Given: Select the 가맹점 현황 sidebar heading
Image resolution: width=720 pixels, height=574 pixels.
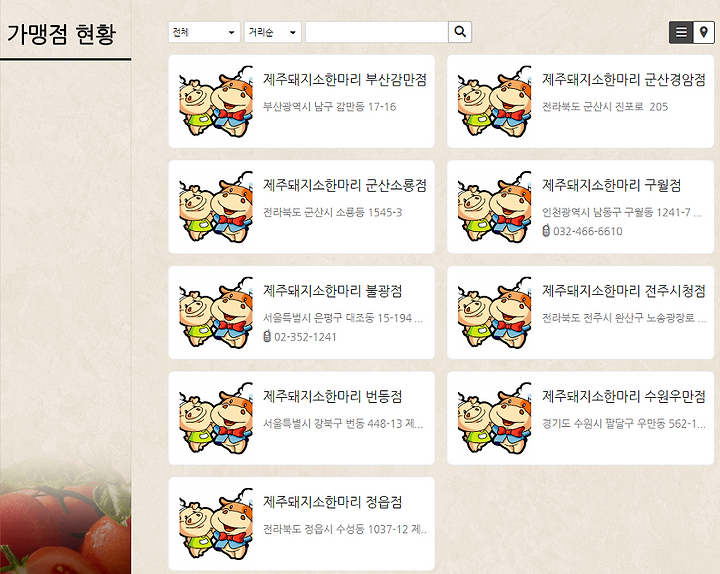Looking at the screenshot, I should click(x=62, y=34).
